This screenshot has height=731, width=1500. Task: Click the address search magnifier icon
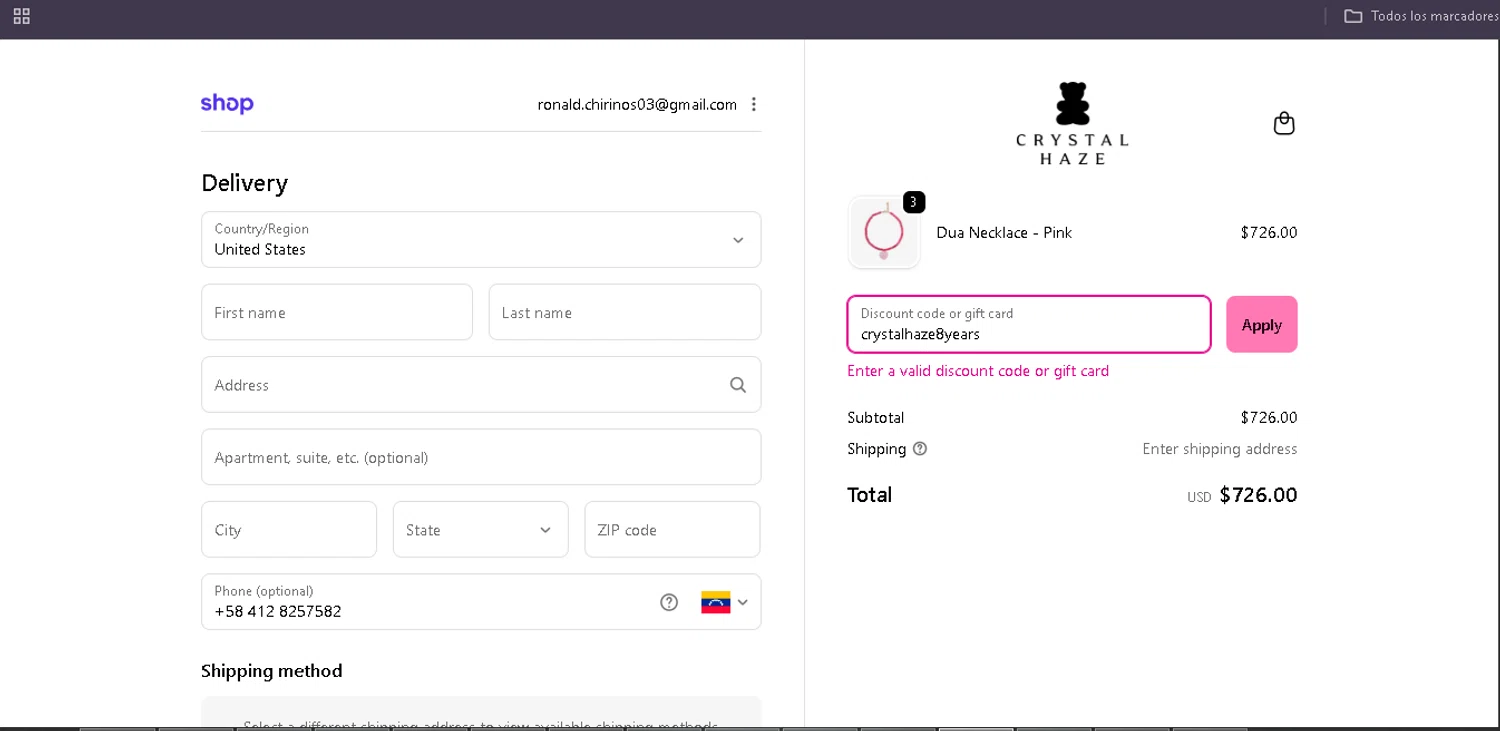[738, 385]
